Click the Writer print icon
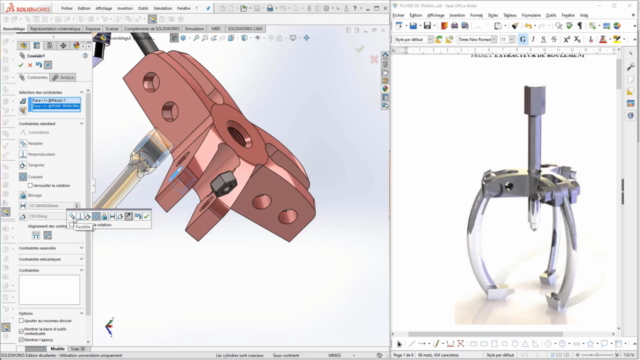 point(454,26)
